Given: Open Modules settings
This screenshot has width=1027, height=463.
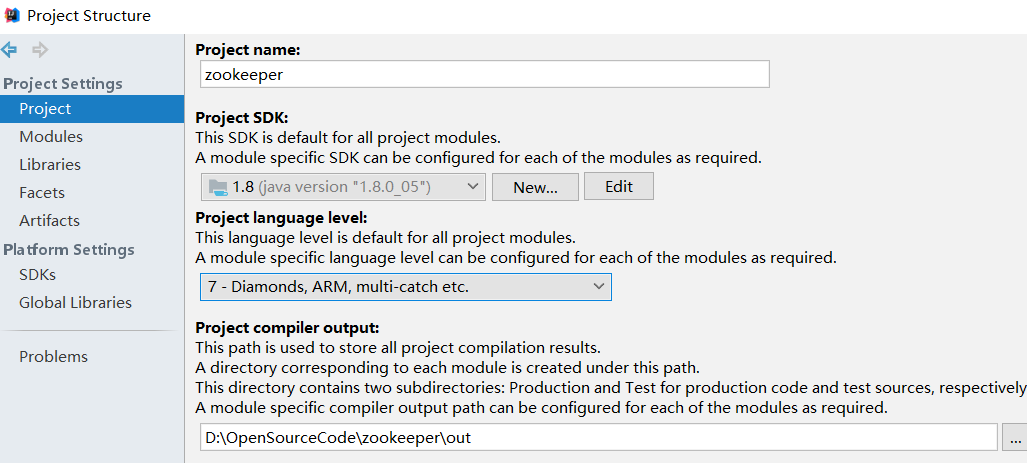Looking at the screenshot, I should point(51,137).
